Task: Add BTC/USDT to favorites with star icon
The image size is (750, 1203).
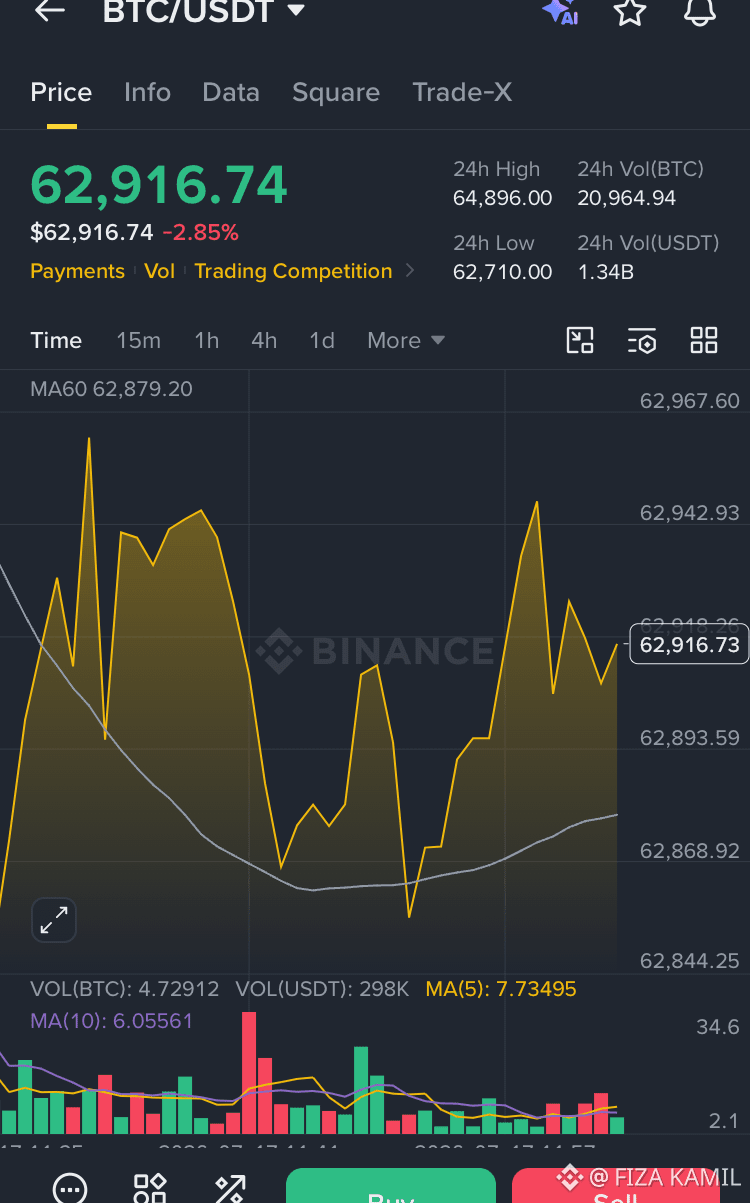Action: (x=629, y=11)
